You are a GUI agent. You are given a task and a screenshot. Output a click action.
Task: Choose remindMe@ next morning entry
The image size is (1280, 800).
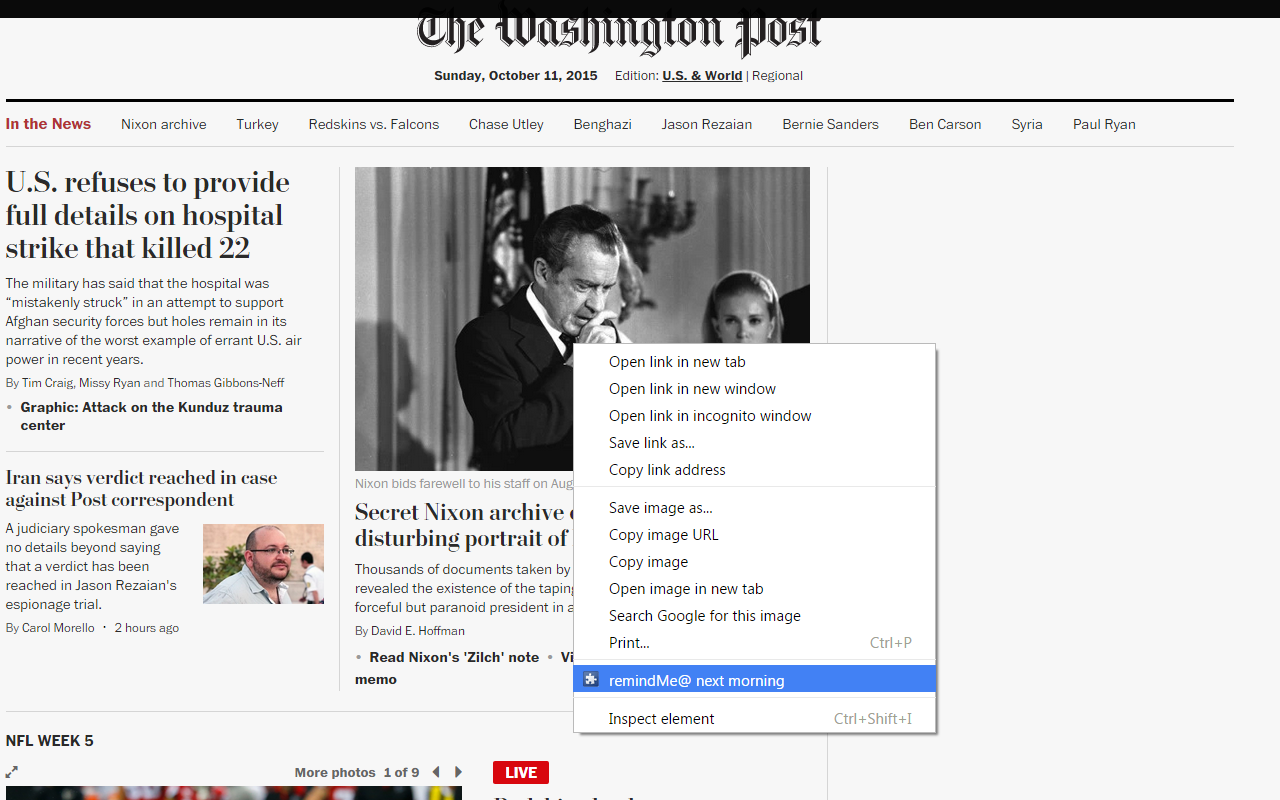tap(755, 680)
